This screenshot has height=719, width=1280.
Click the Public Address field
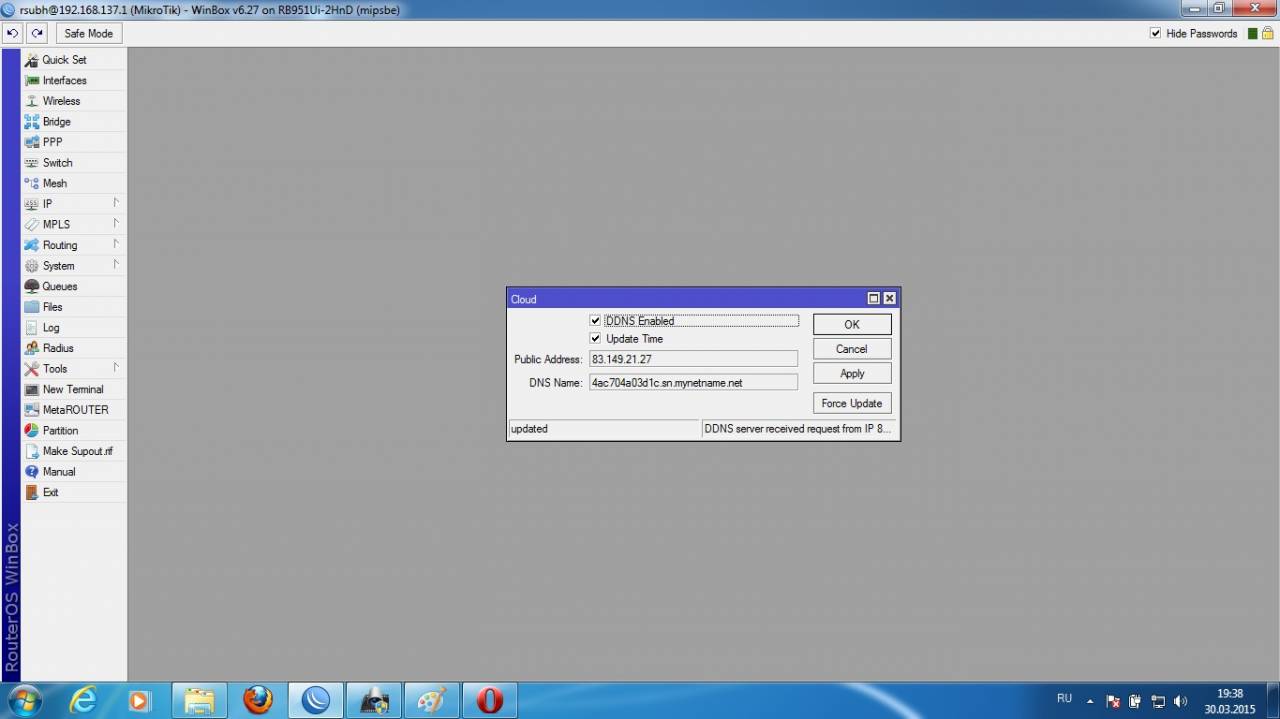pyautogui.click(x=693, y=359)
